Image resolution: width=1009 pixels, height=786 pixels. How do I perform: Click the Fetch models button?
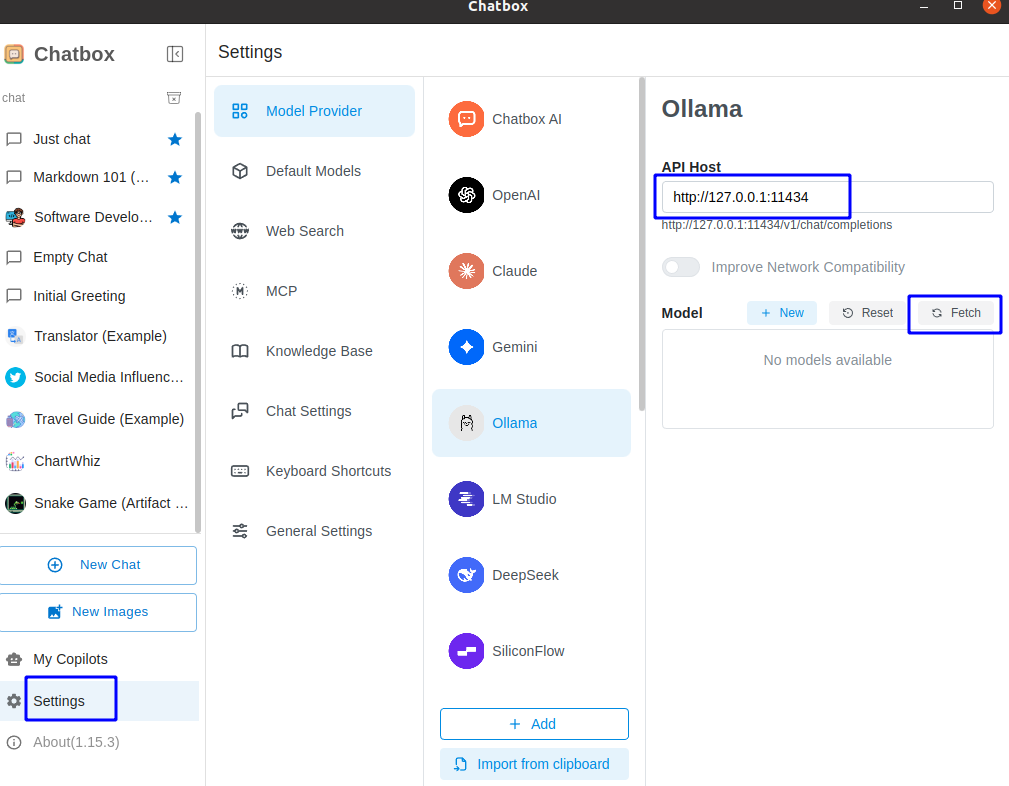[x=956, y=313]
